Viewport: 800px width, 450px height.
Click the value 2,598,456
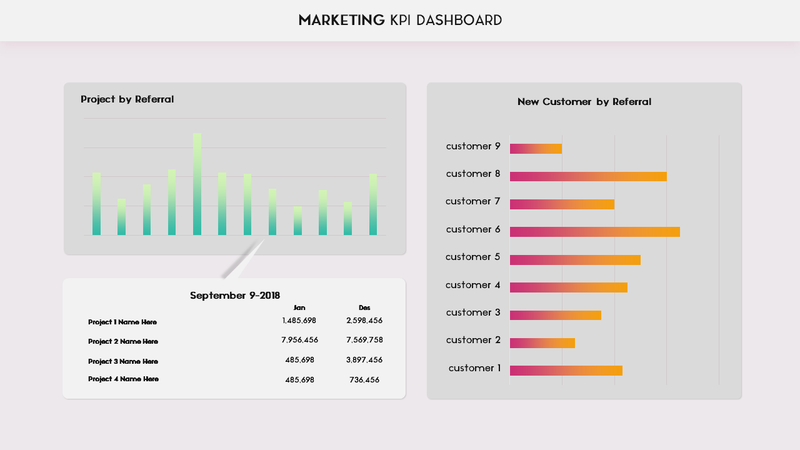(x=364, y=320)
